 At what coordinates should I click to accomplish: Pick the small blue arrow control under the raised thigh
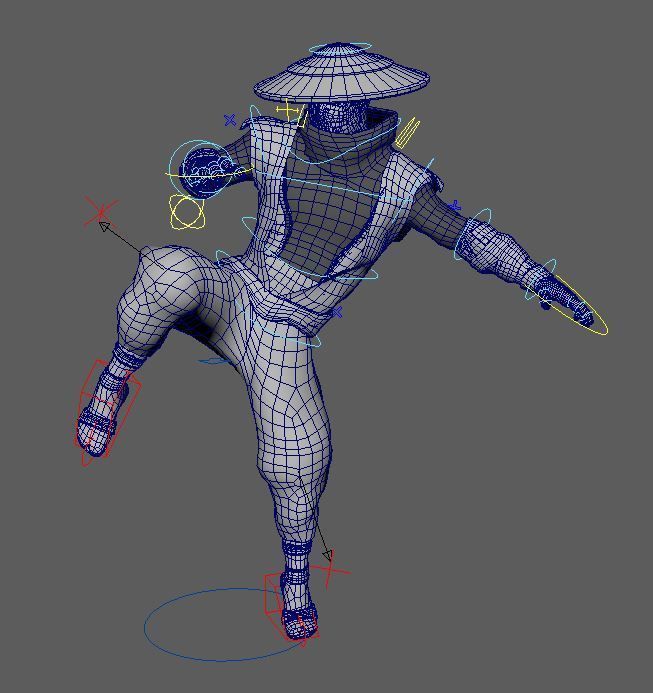[214, 361]
